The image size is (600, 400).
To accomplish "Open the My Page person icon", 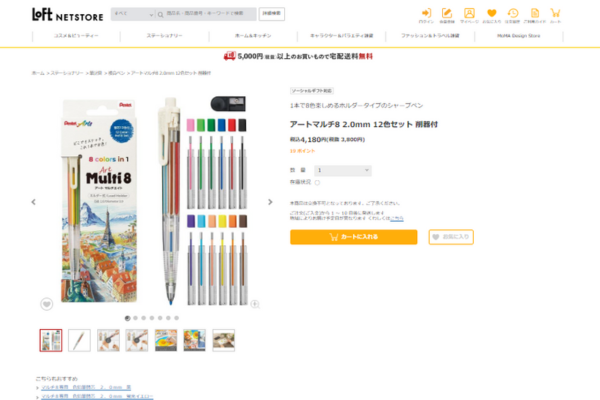I will point(469,13).
